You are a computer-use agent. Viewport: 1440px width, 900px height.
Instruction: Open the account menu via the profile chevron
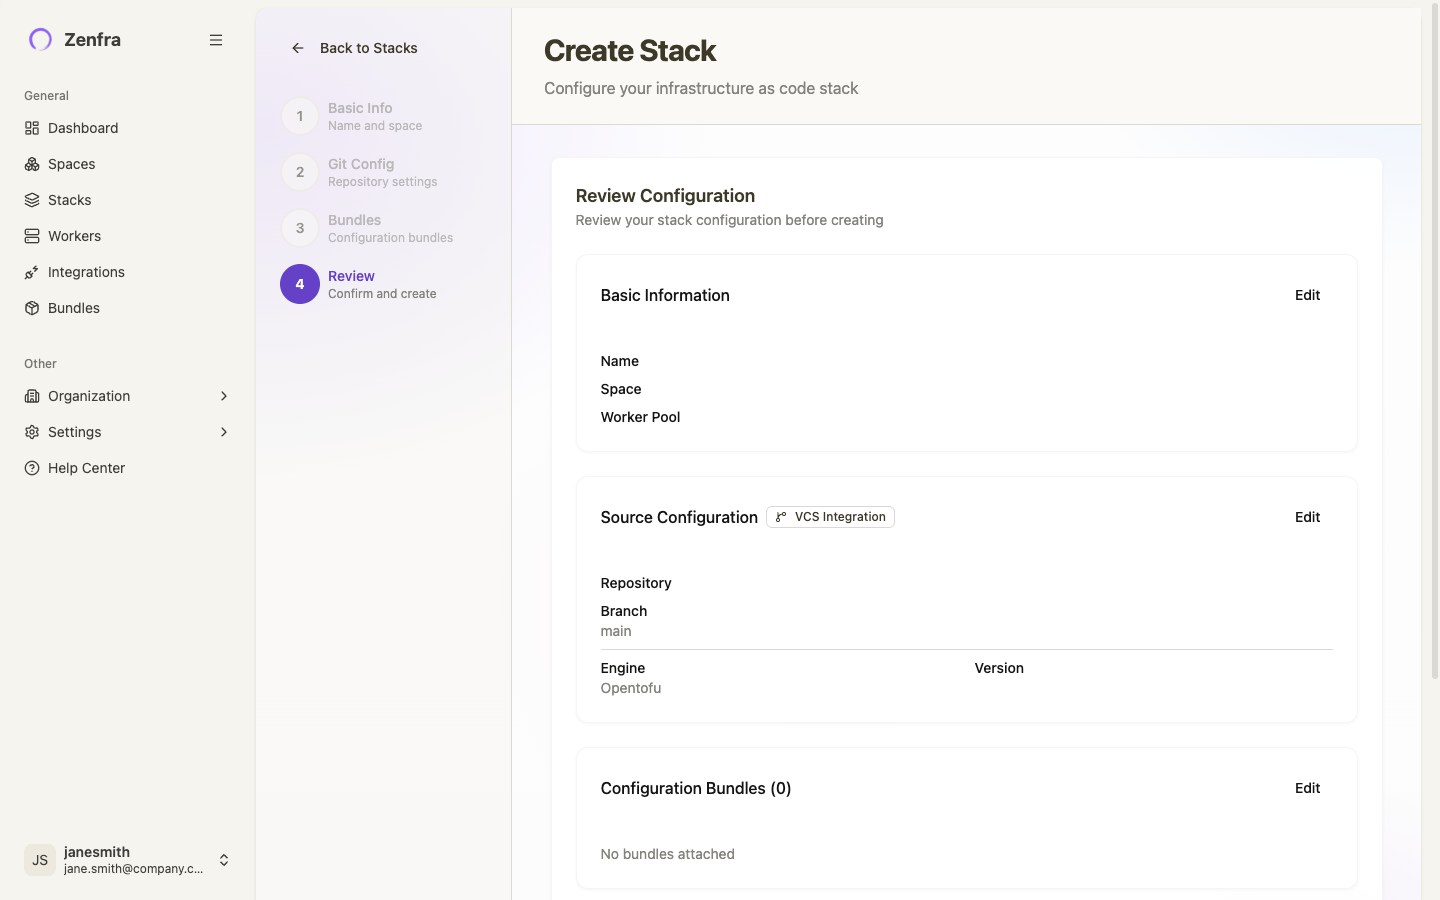224,860
